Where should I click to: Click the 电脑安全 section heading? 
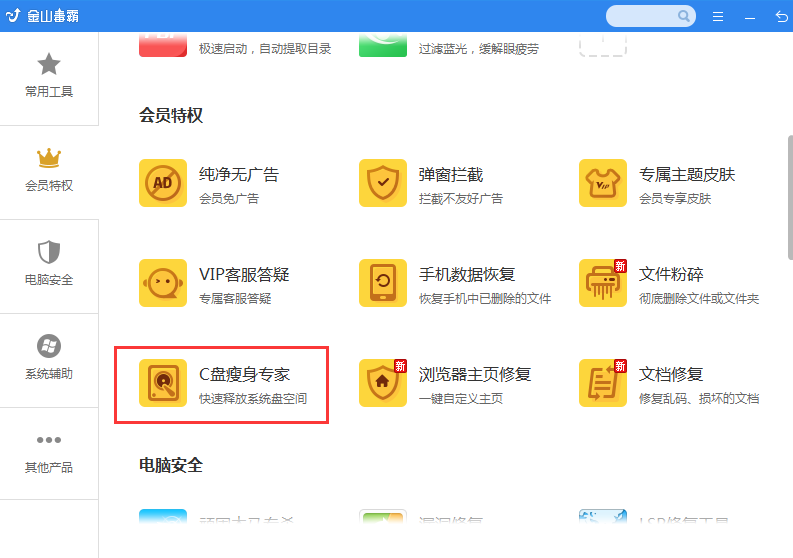tap(171, 465)
